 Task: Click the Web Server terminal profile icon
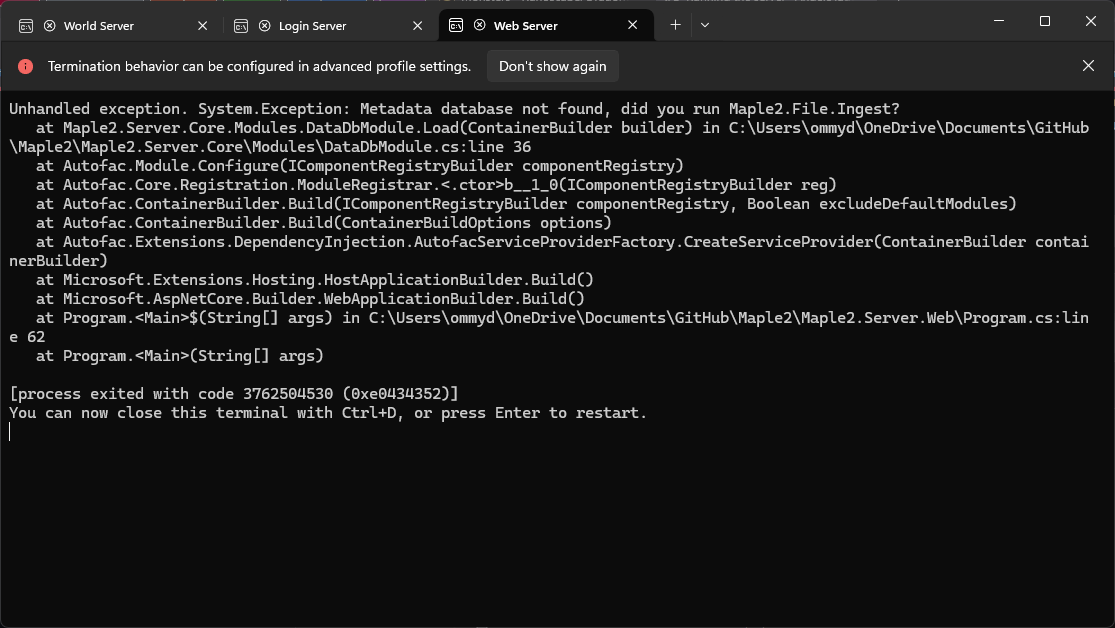456,26
